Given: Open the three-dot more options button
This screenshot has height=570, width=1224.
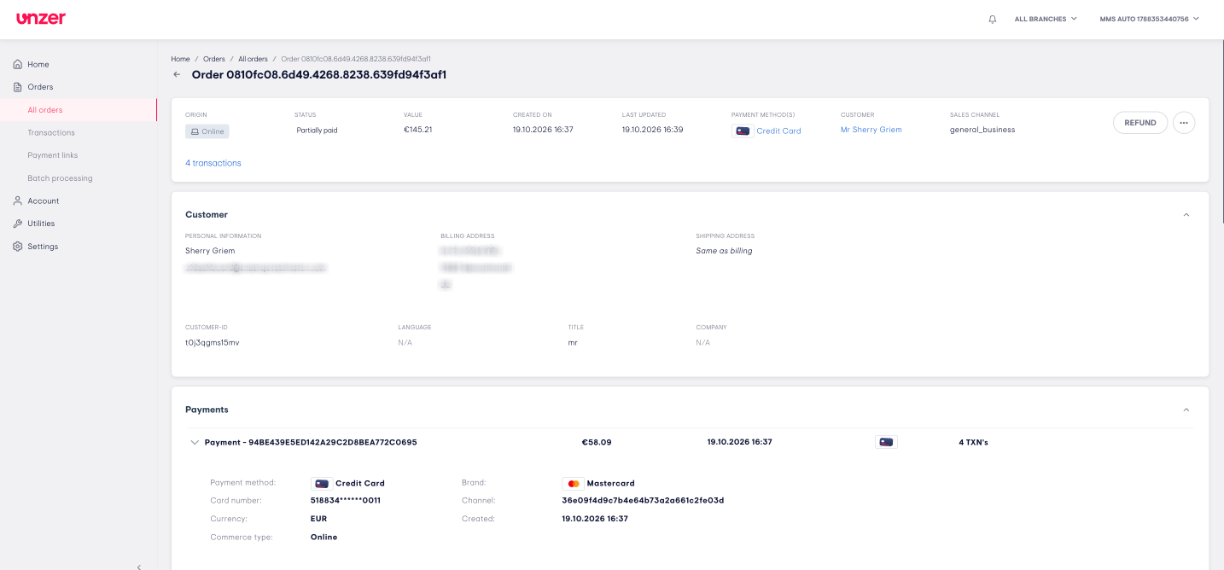Looking at the screenshot, I should 1183,123.
